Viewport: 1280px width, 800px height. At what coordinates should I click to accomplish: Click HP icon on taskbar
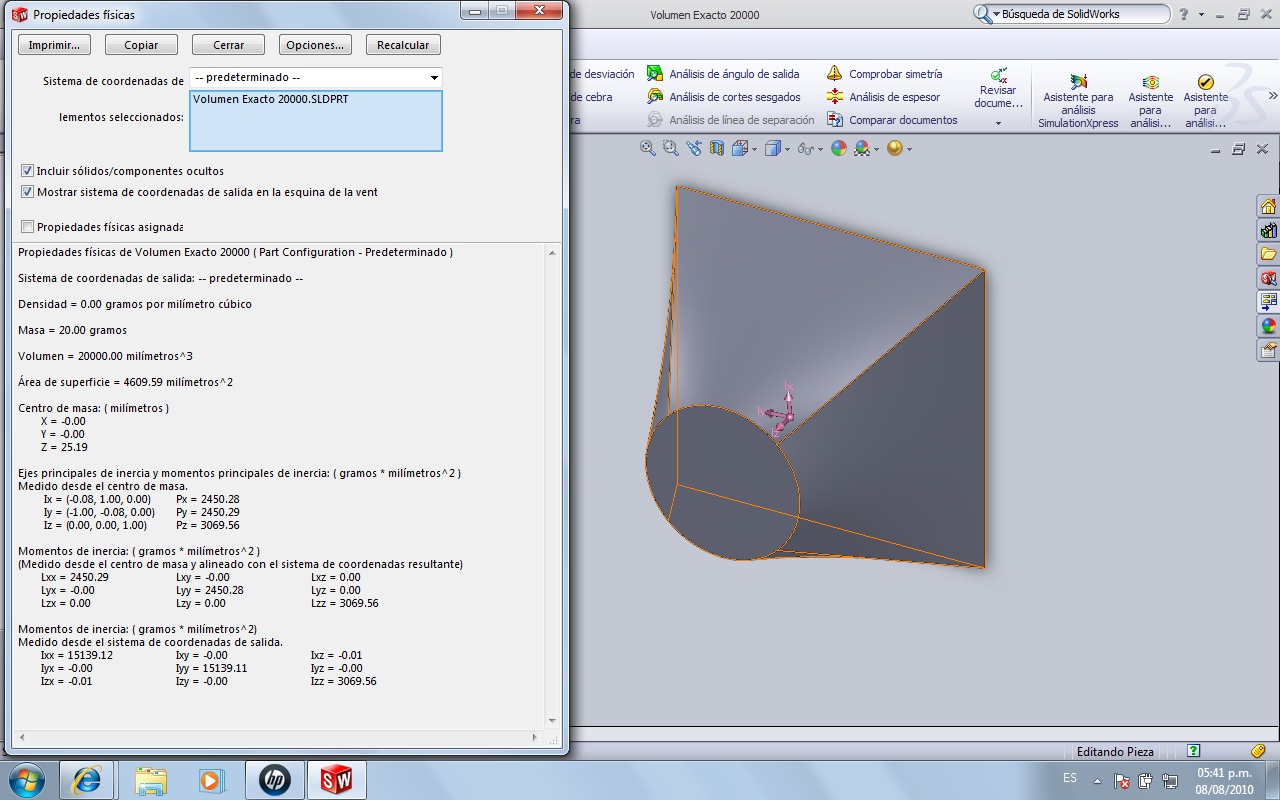274,780
